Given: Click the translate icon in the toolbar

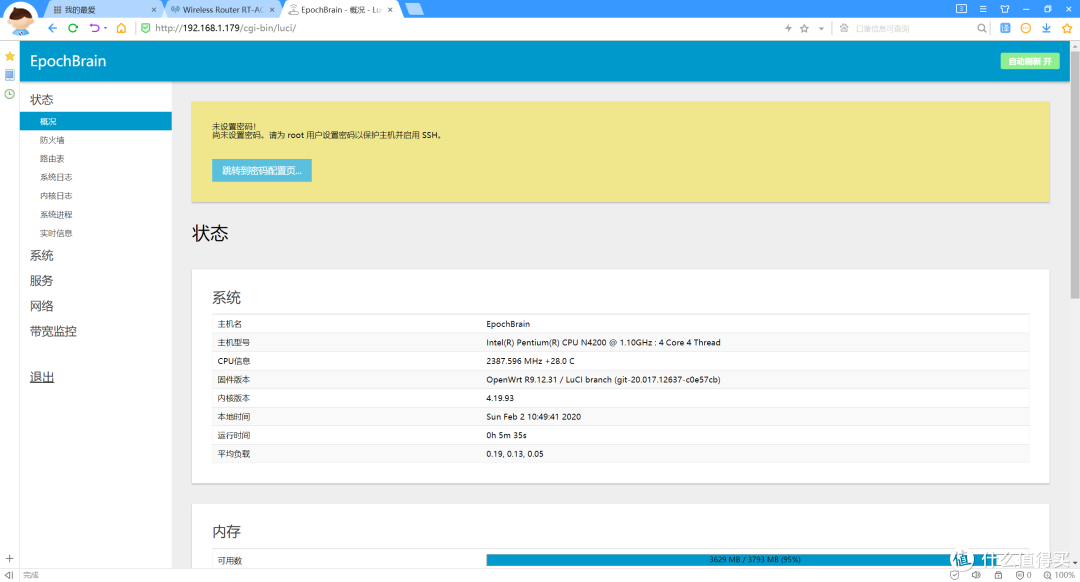Looking at the screenshot, I should (1005, 28).
